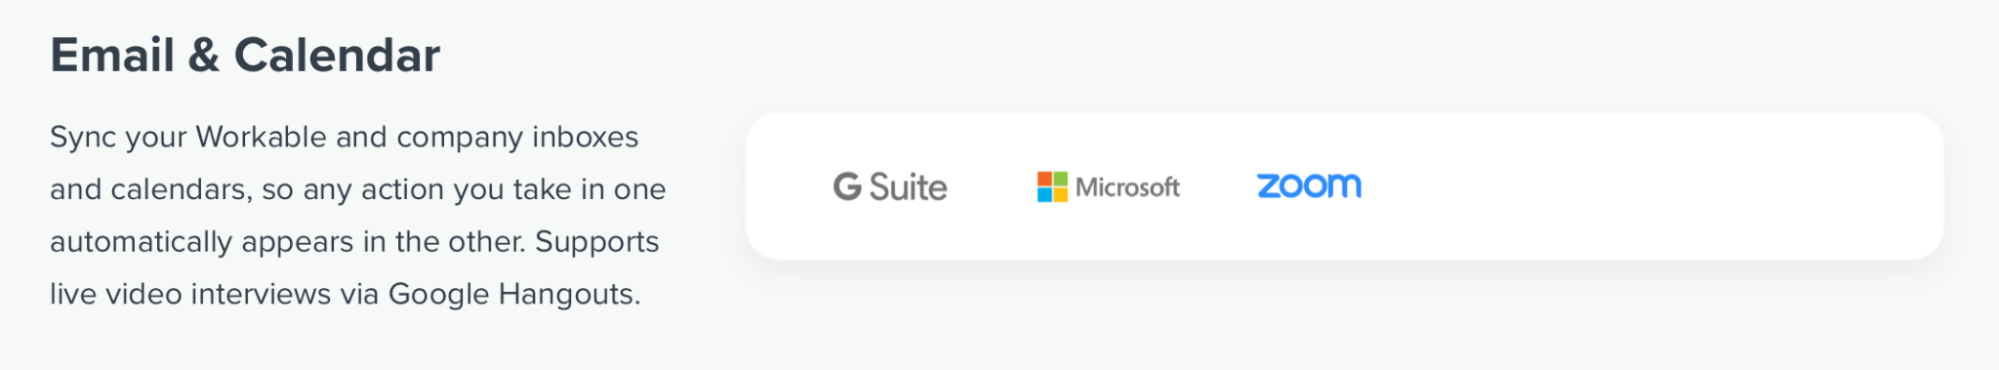Click the ampersand in the heading
This screenshot has height=370, width=1999.
click(x=204, y=55)
